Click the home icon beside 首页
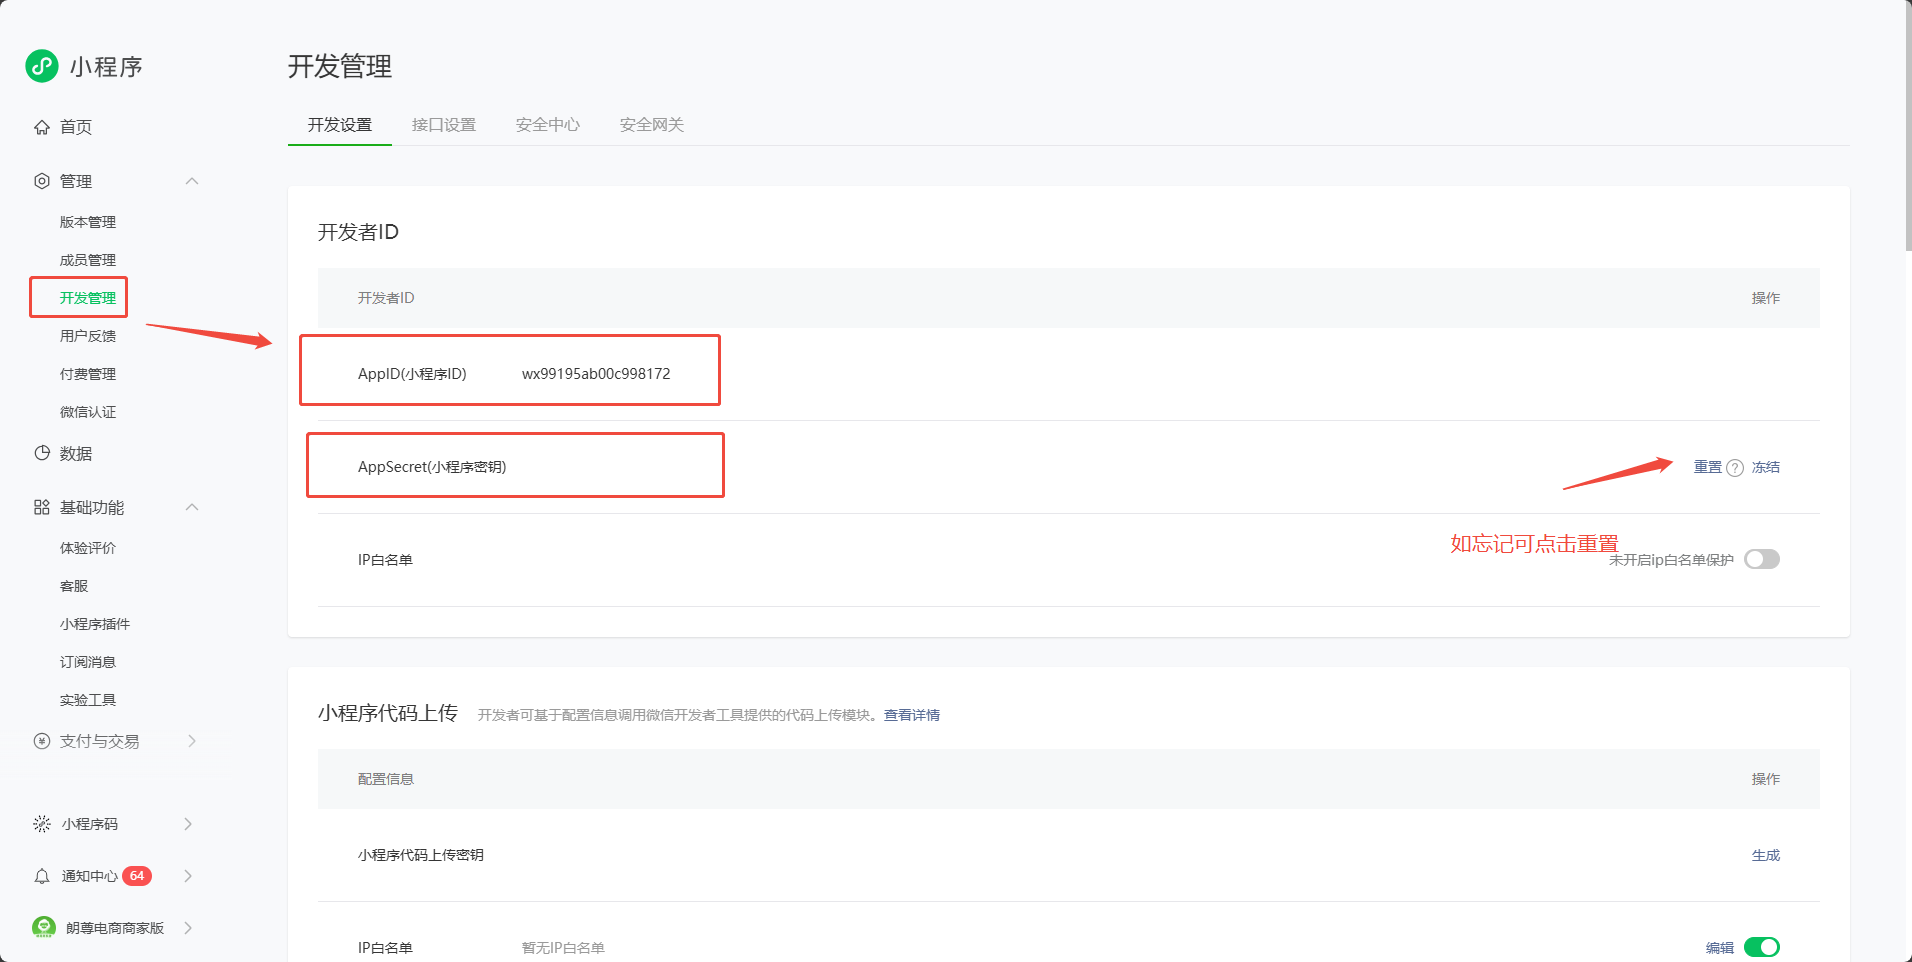 pyautogui.click(x=42, y=127)
